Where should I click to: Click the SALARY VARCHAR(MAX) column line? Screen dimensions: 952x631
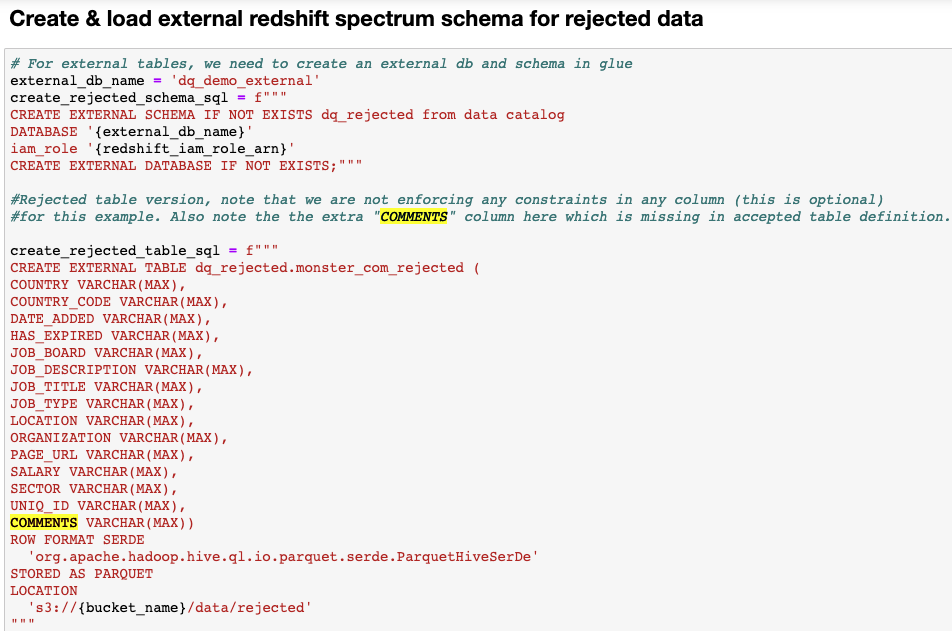(x=94, y=472)
